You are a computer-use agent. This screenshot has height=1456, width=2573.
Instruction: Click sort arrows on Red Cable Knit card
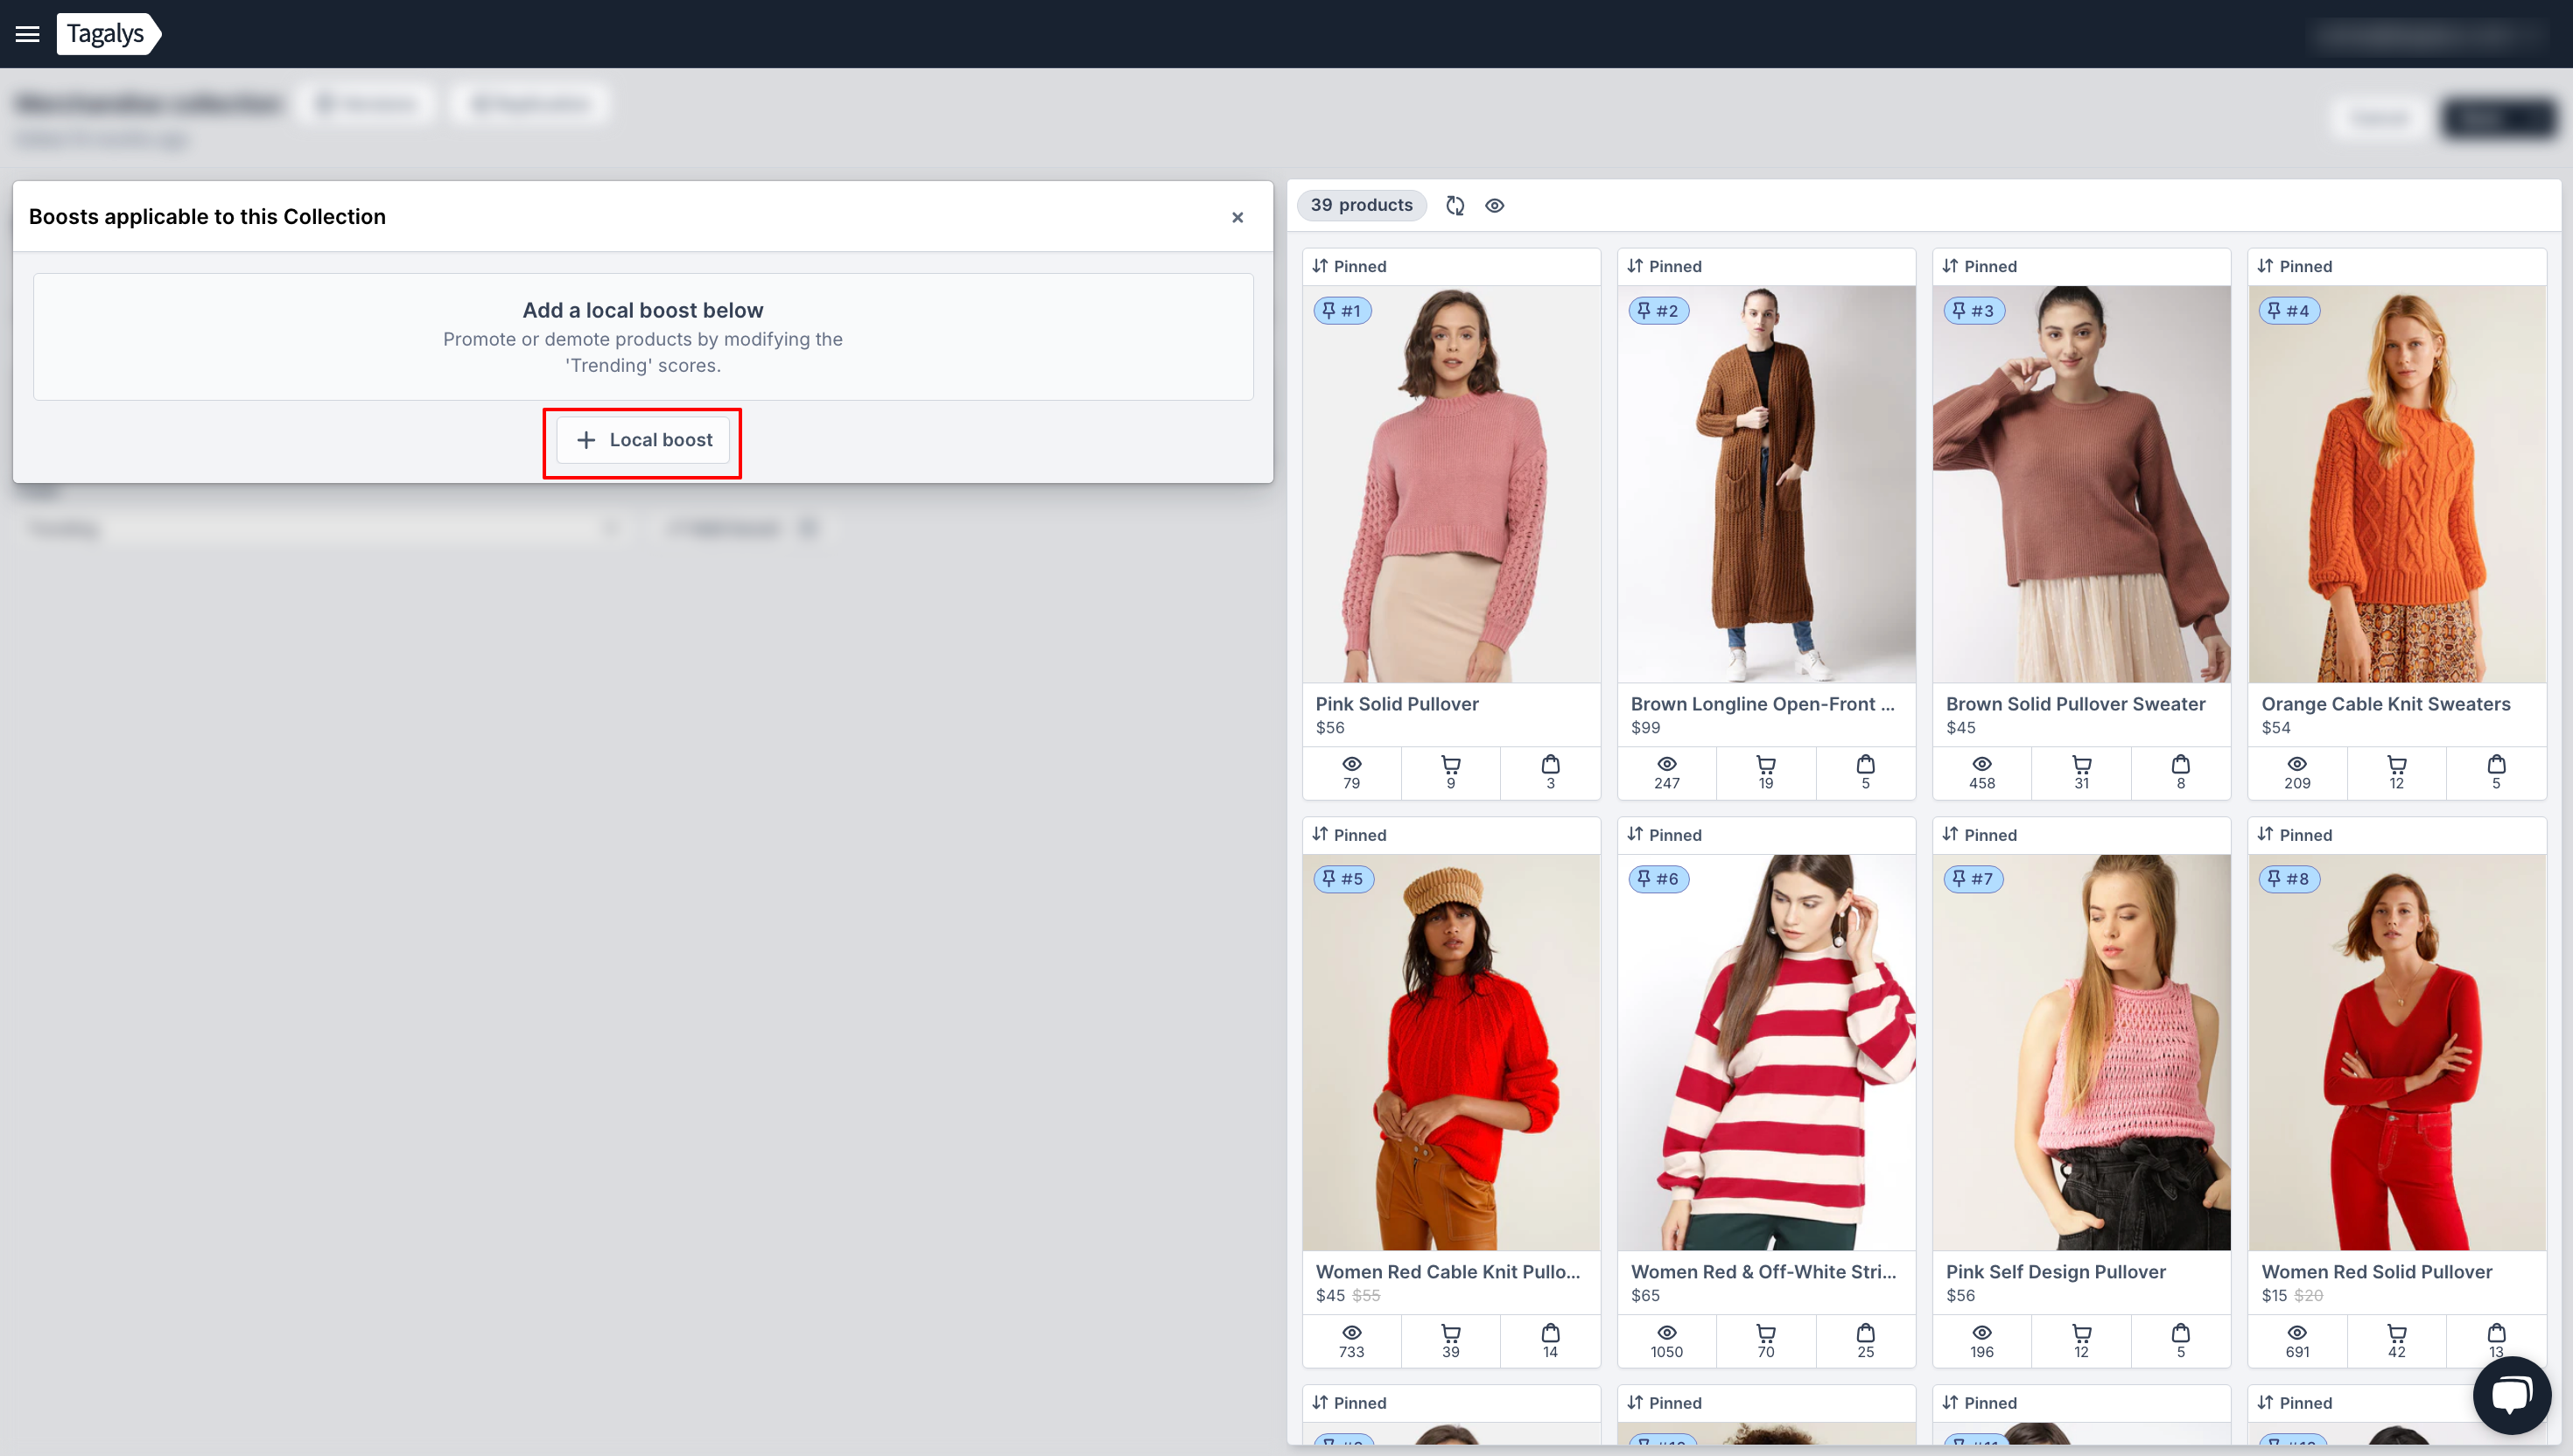(x=1320, y=834)
